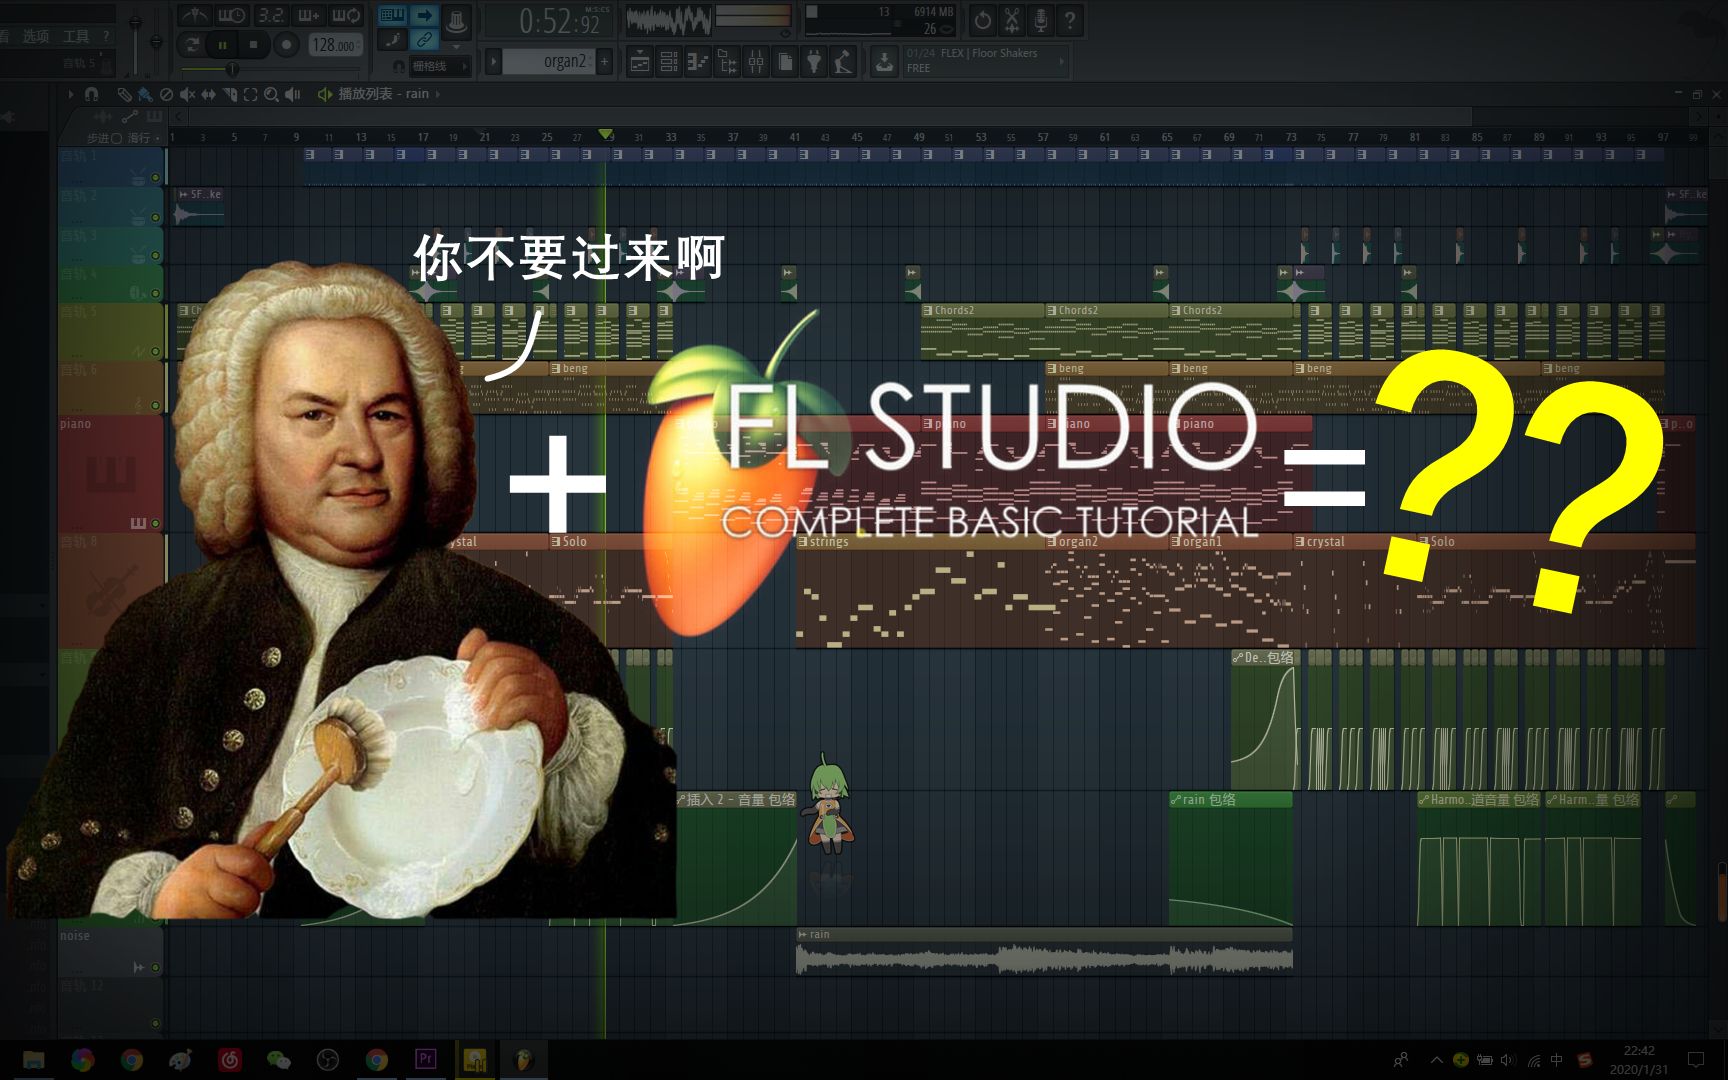Stop playback with the stop button
This screenshot has height=1080, width=1728.
coord(254,44)
